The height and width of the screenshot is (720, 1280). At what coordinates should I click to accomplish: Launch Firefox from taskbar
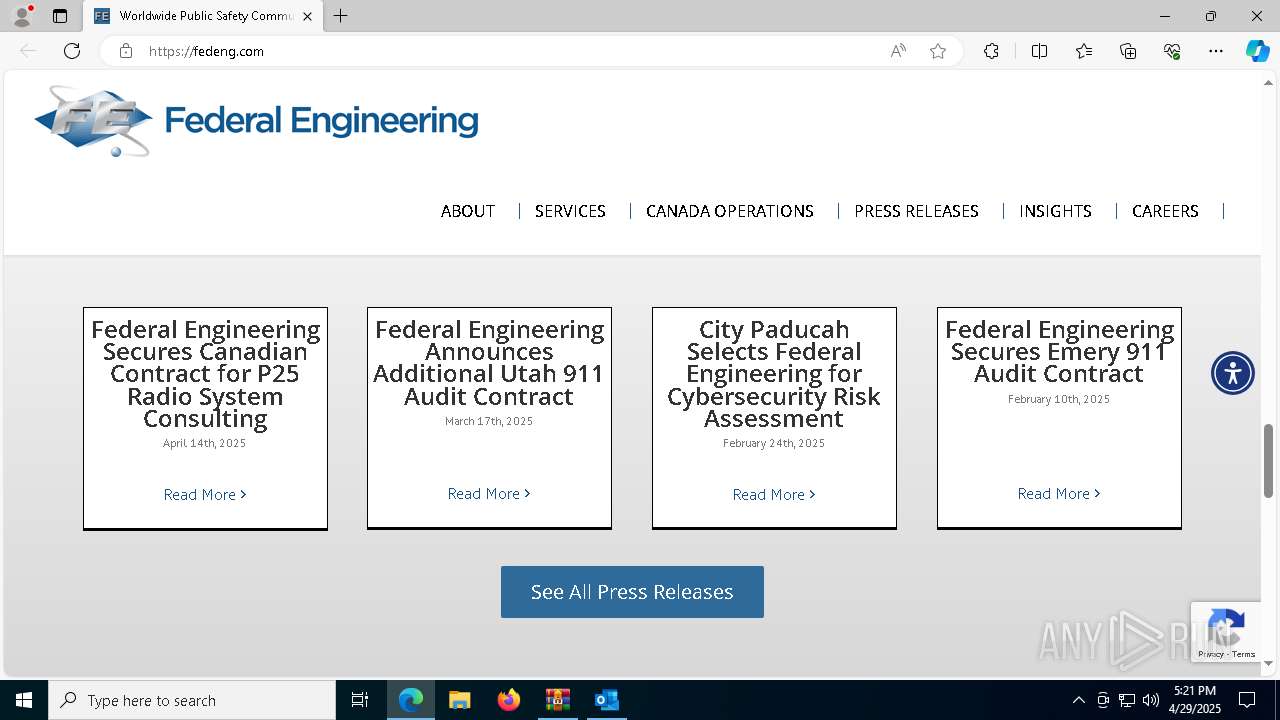pos(509,700)
